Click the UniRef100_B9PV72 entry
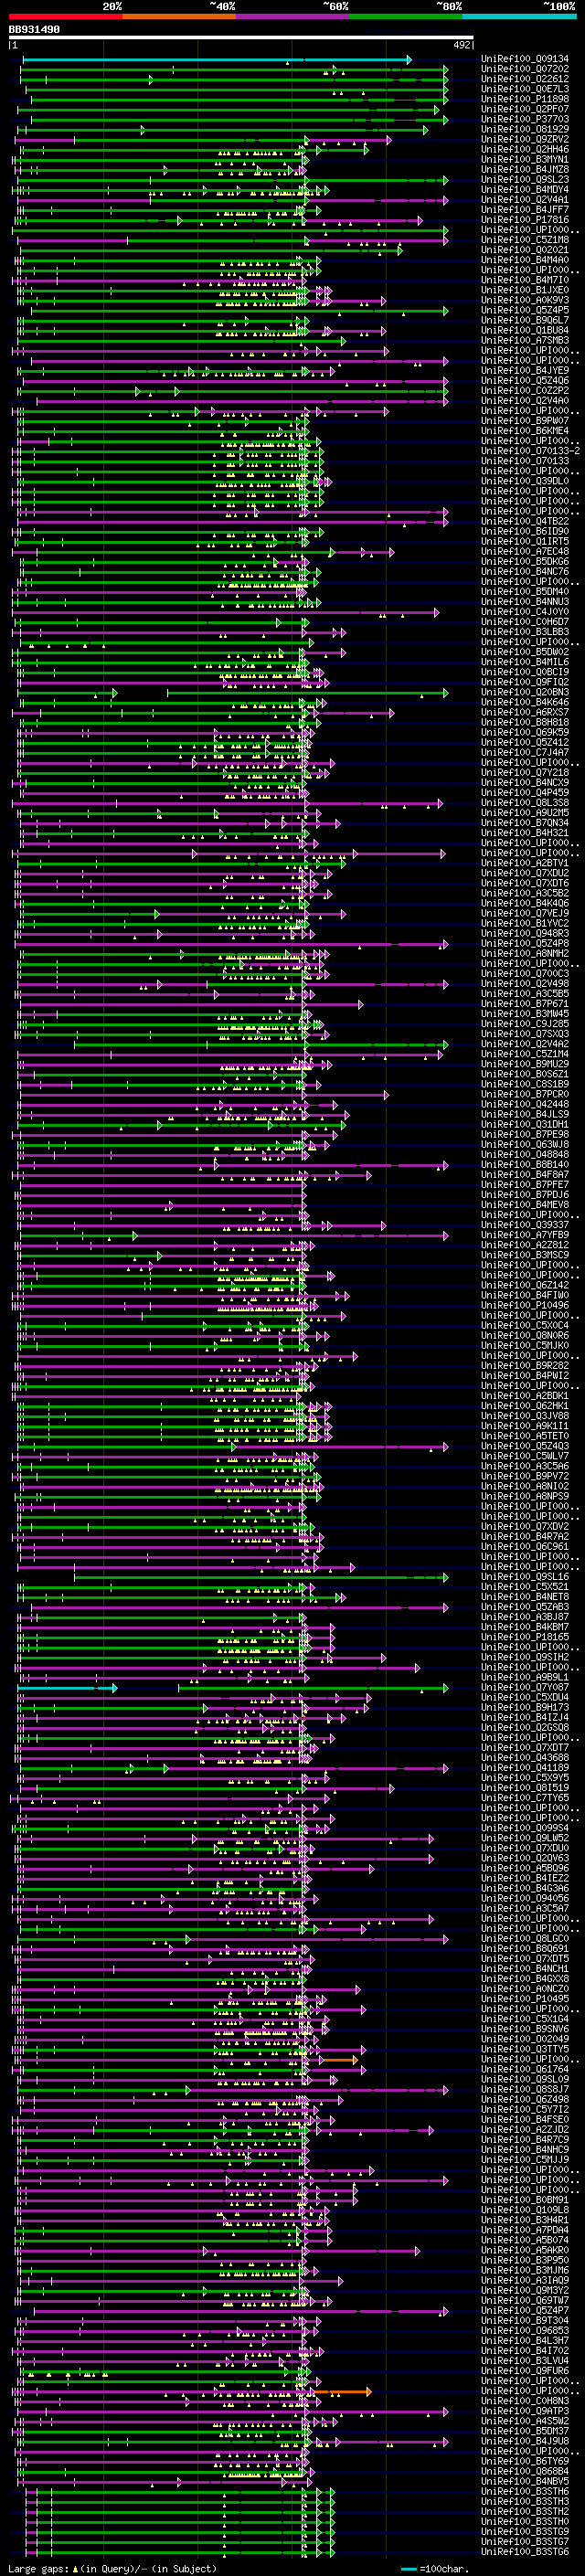Screen dimensions: 585x2576 click(524, 1476)
